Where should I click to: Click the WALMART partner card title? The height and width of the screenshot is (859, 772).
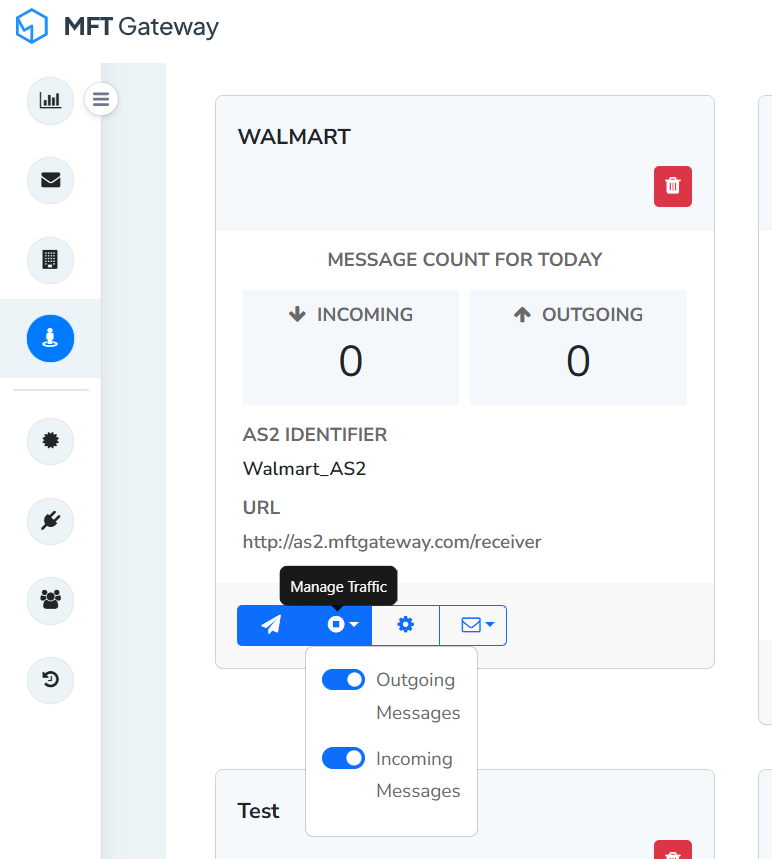pyautogui.click(x=294, y=137)
